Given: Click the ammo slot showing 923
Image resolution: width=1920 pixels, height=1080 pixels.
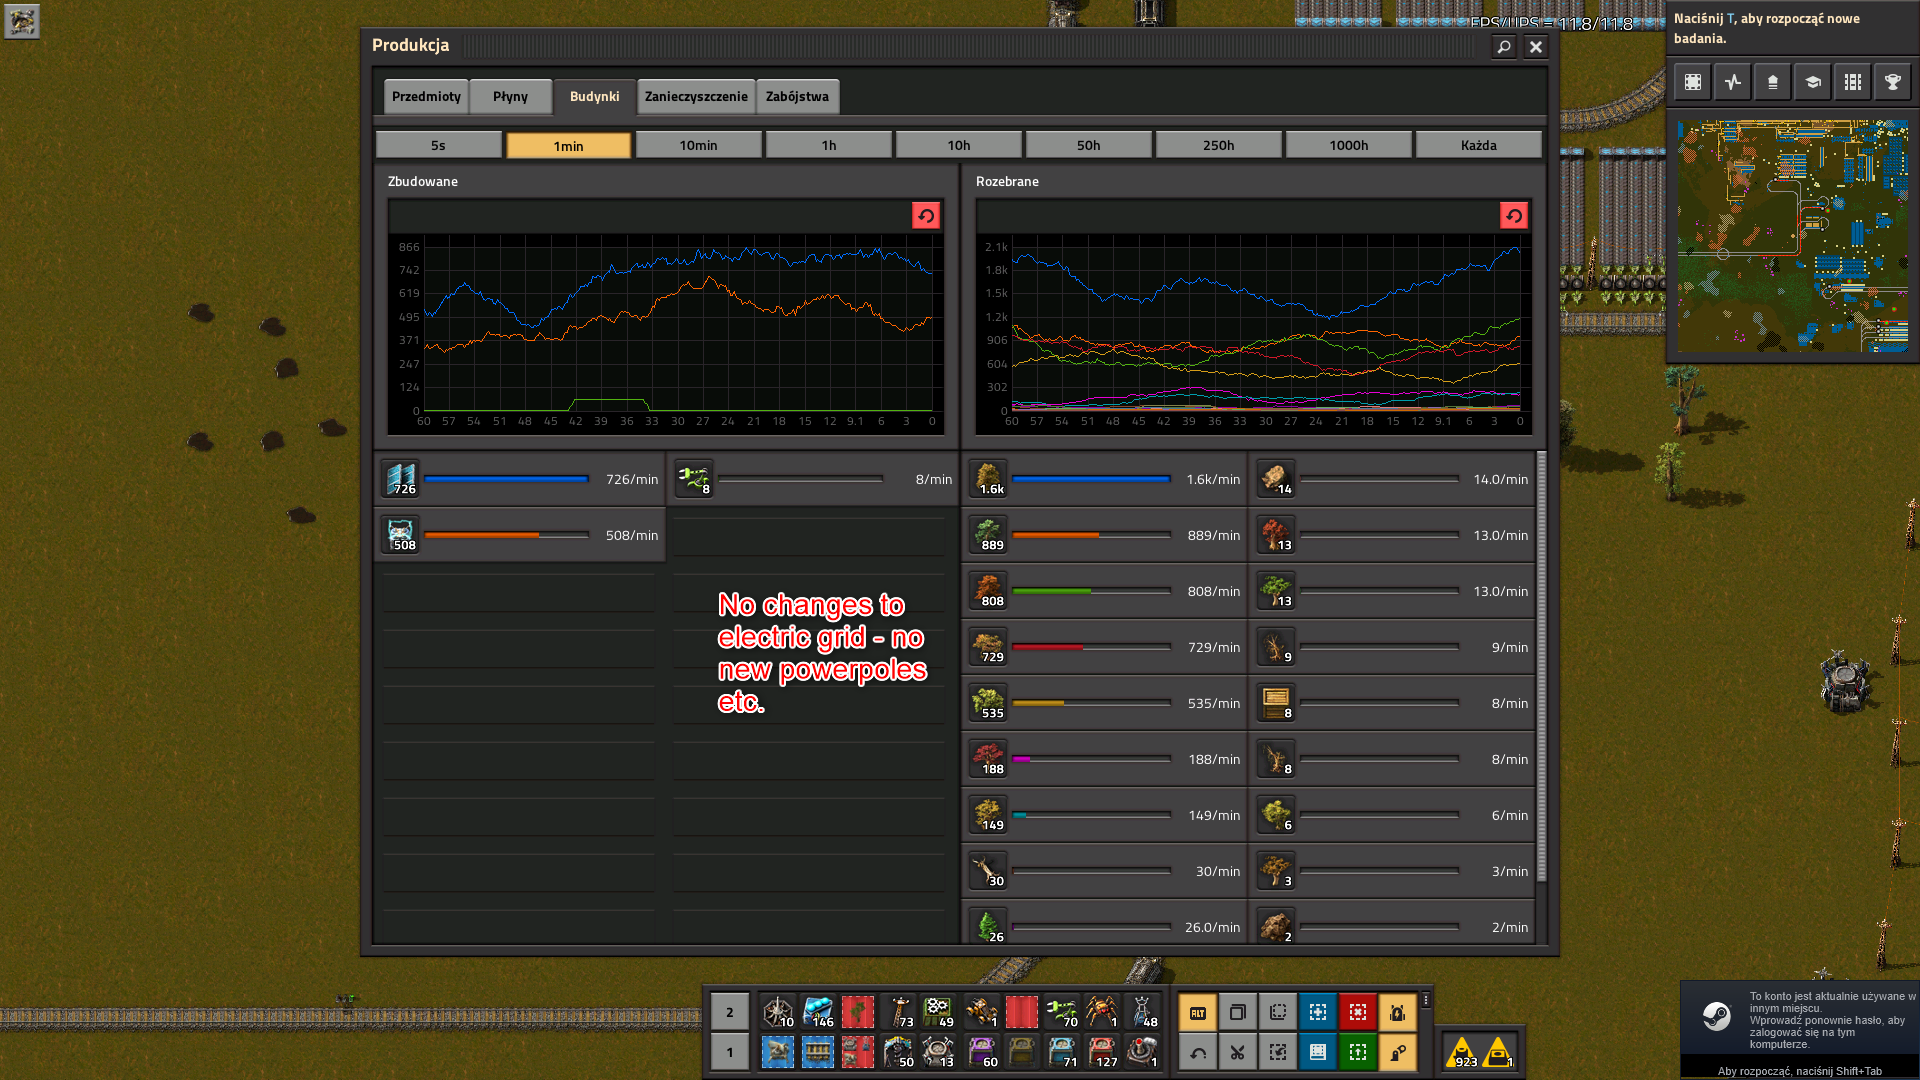Looking at the screenshot, I should [1462, 1052].
